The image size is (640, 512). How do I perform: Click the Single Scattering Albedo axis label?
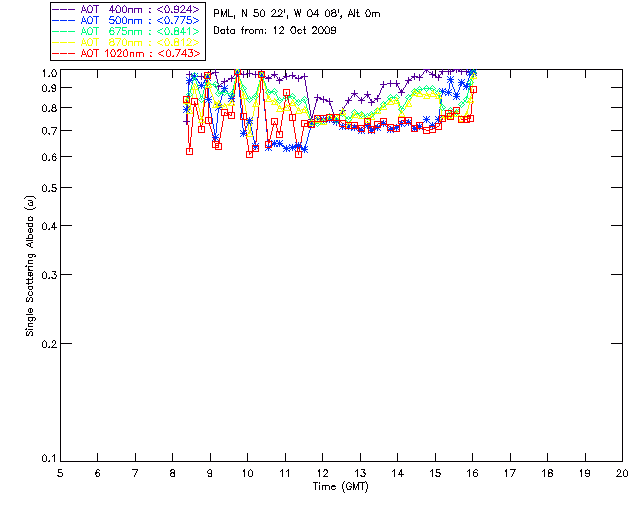click(x=30, y=265)
